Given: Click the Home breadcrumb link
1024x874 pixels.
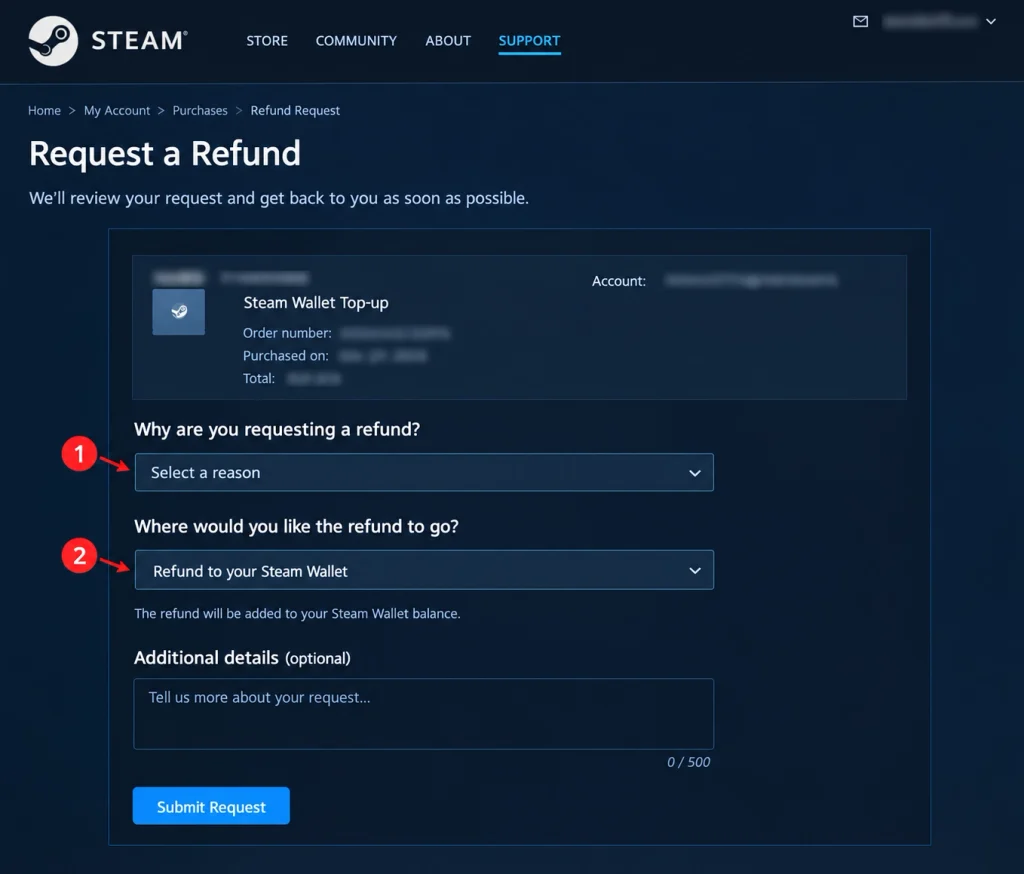Looking at the screenshot, I should 44,110.
